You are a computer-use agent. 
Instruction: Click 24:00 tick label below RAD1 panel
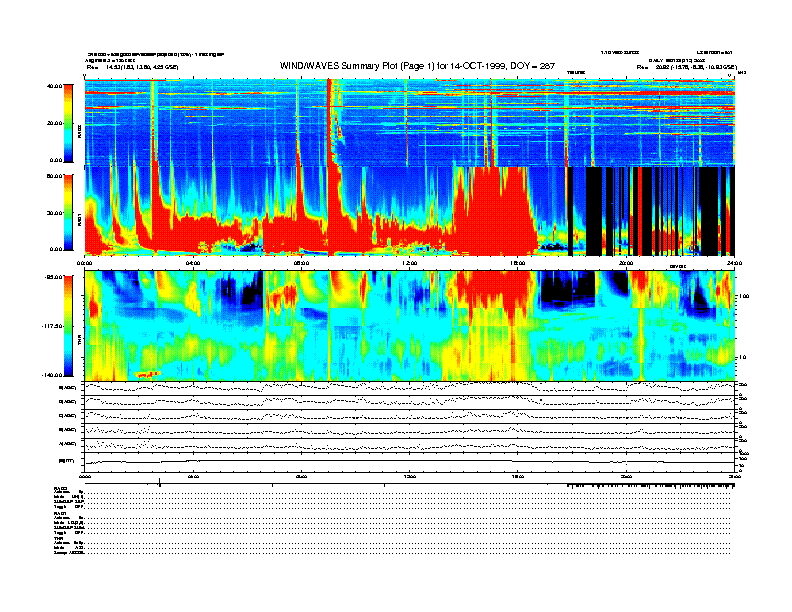pos(734,263)
